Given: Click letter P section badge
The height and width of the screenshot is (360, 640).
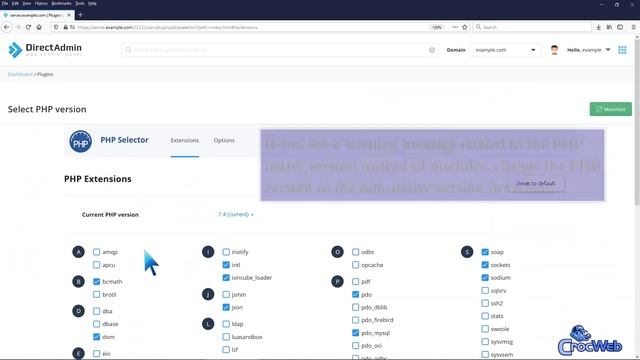Looking at the screenshot, I should pyautogui.click(x=337, y=282).
